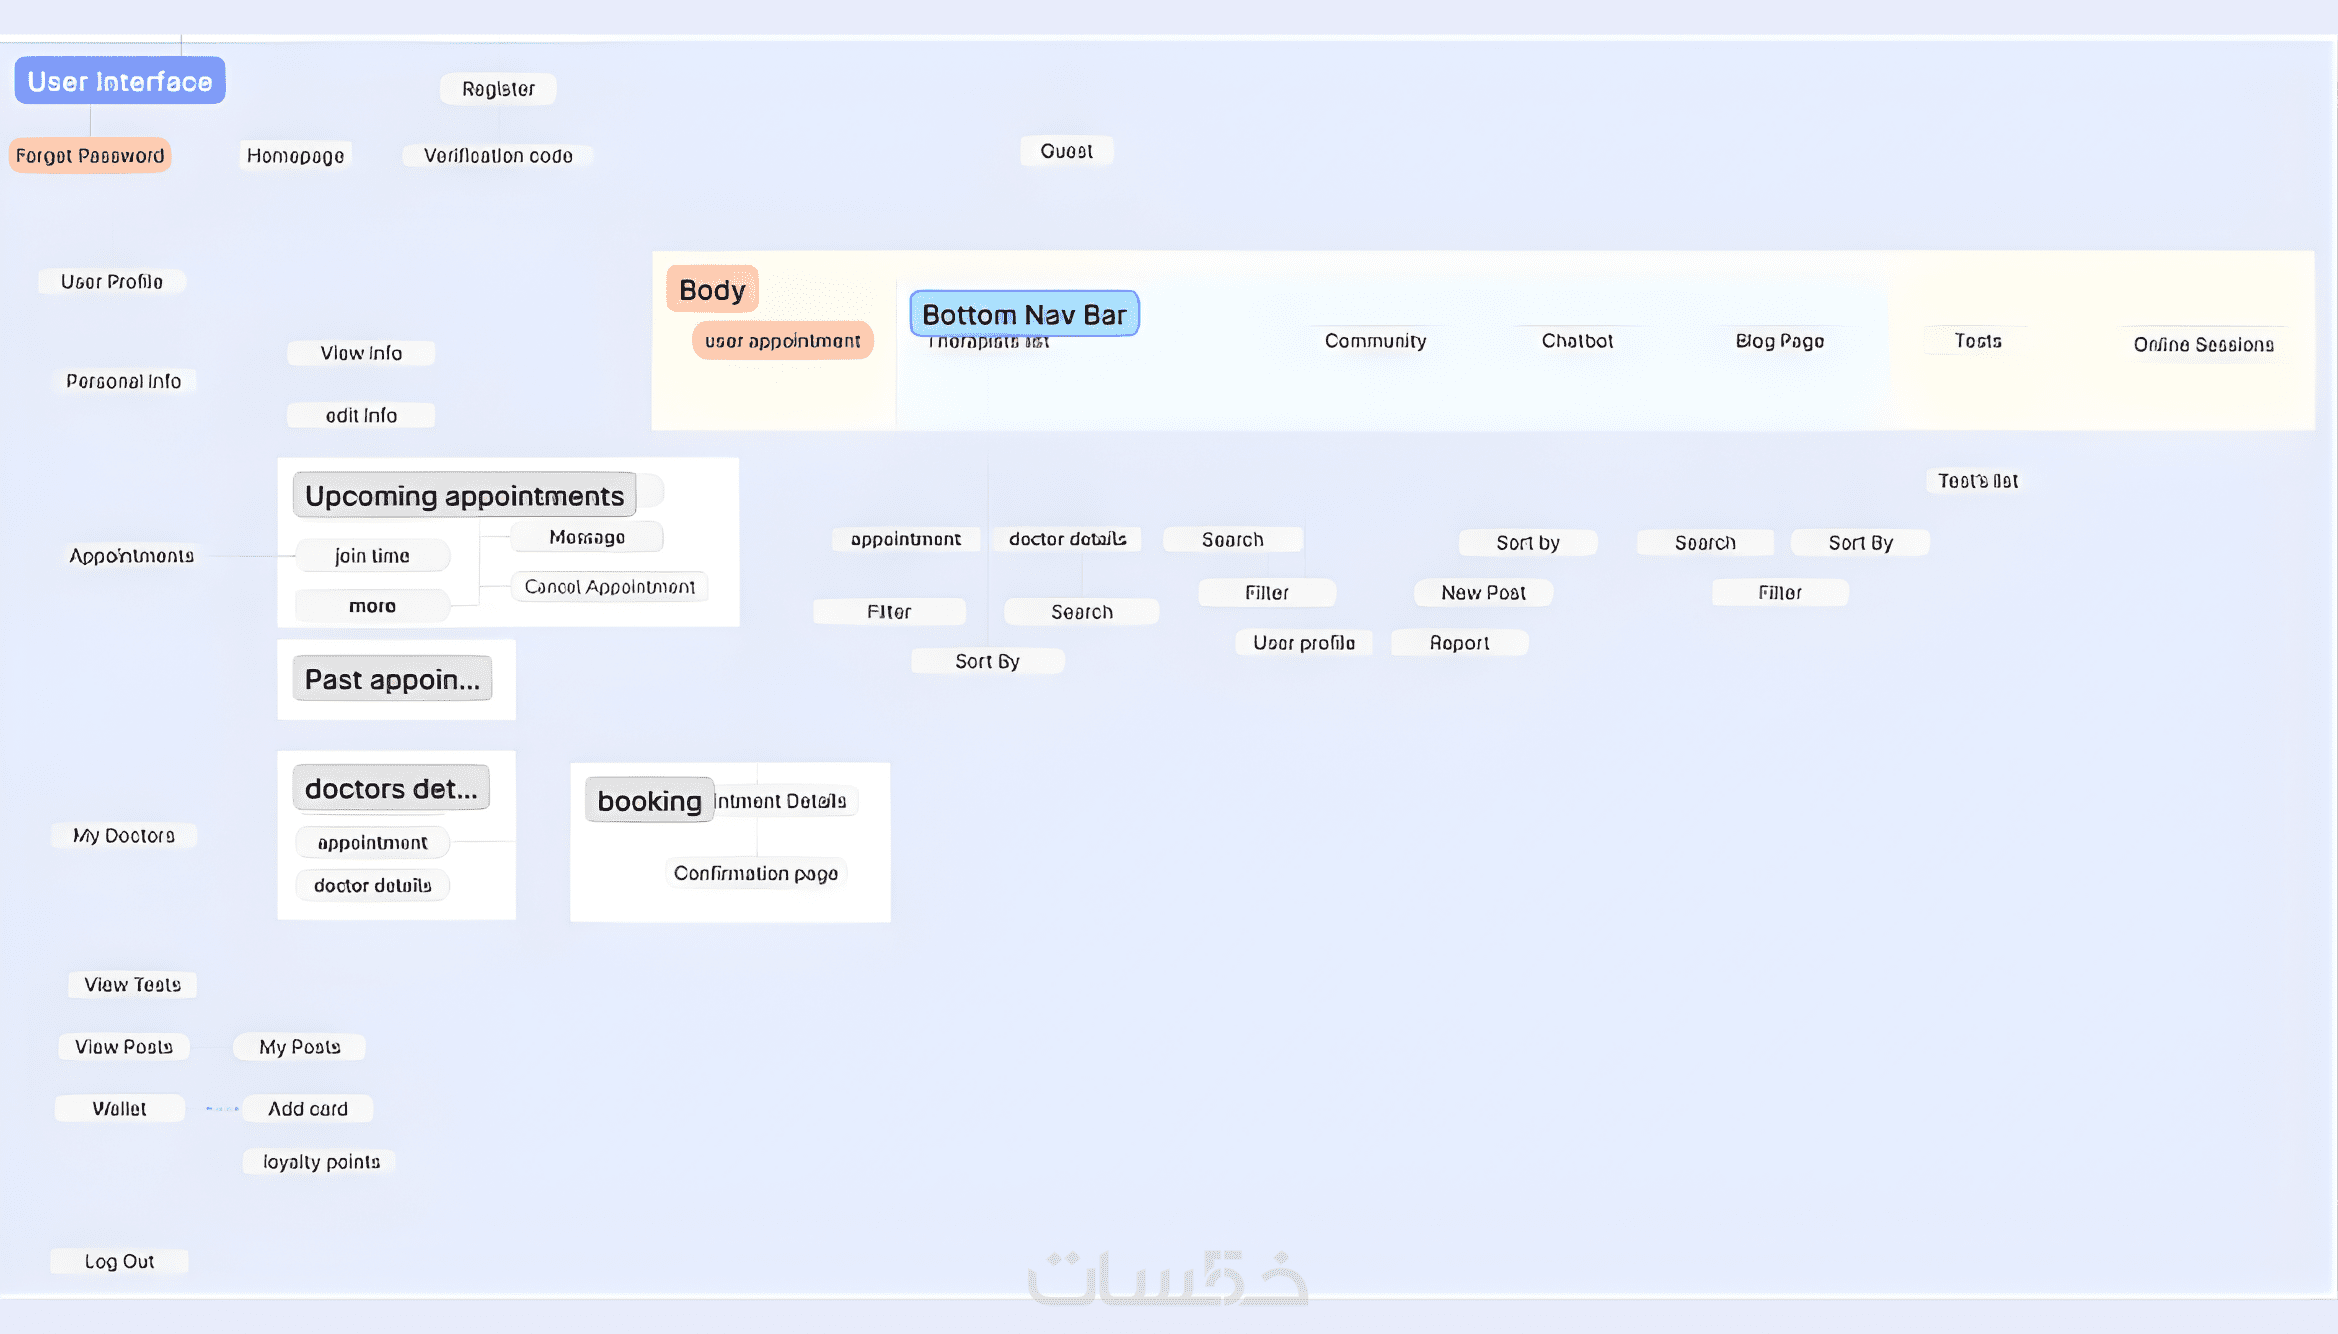Click the Bottom Nav Bar label
The width and height of the screenshot is (2338, 1334).
[x=1024, y=314]
